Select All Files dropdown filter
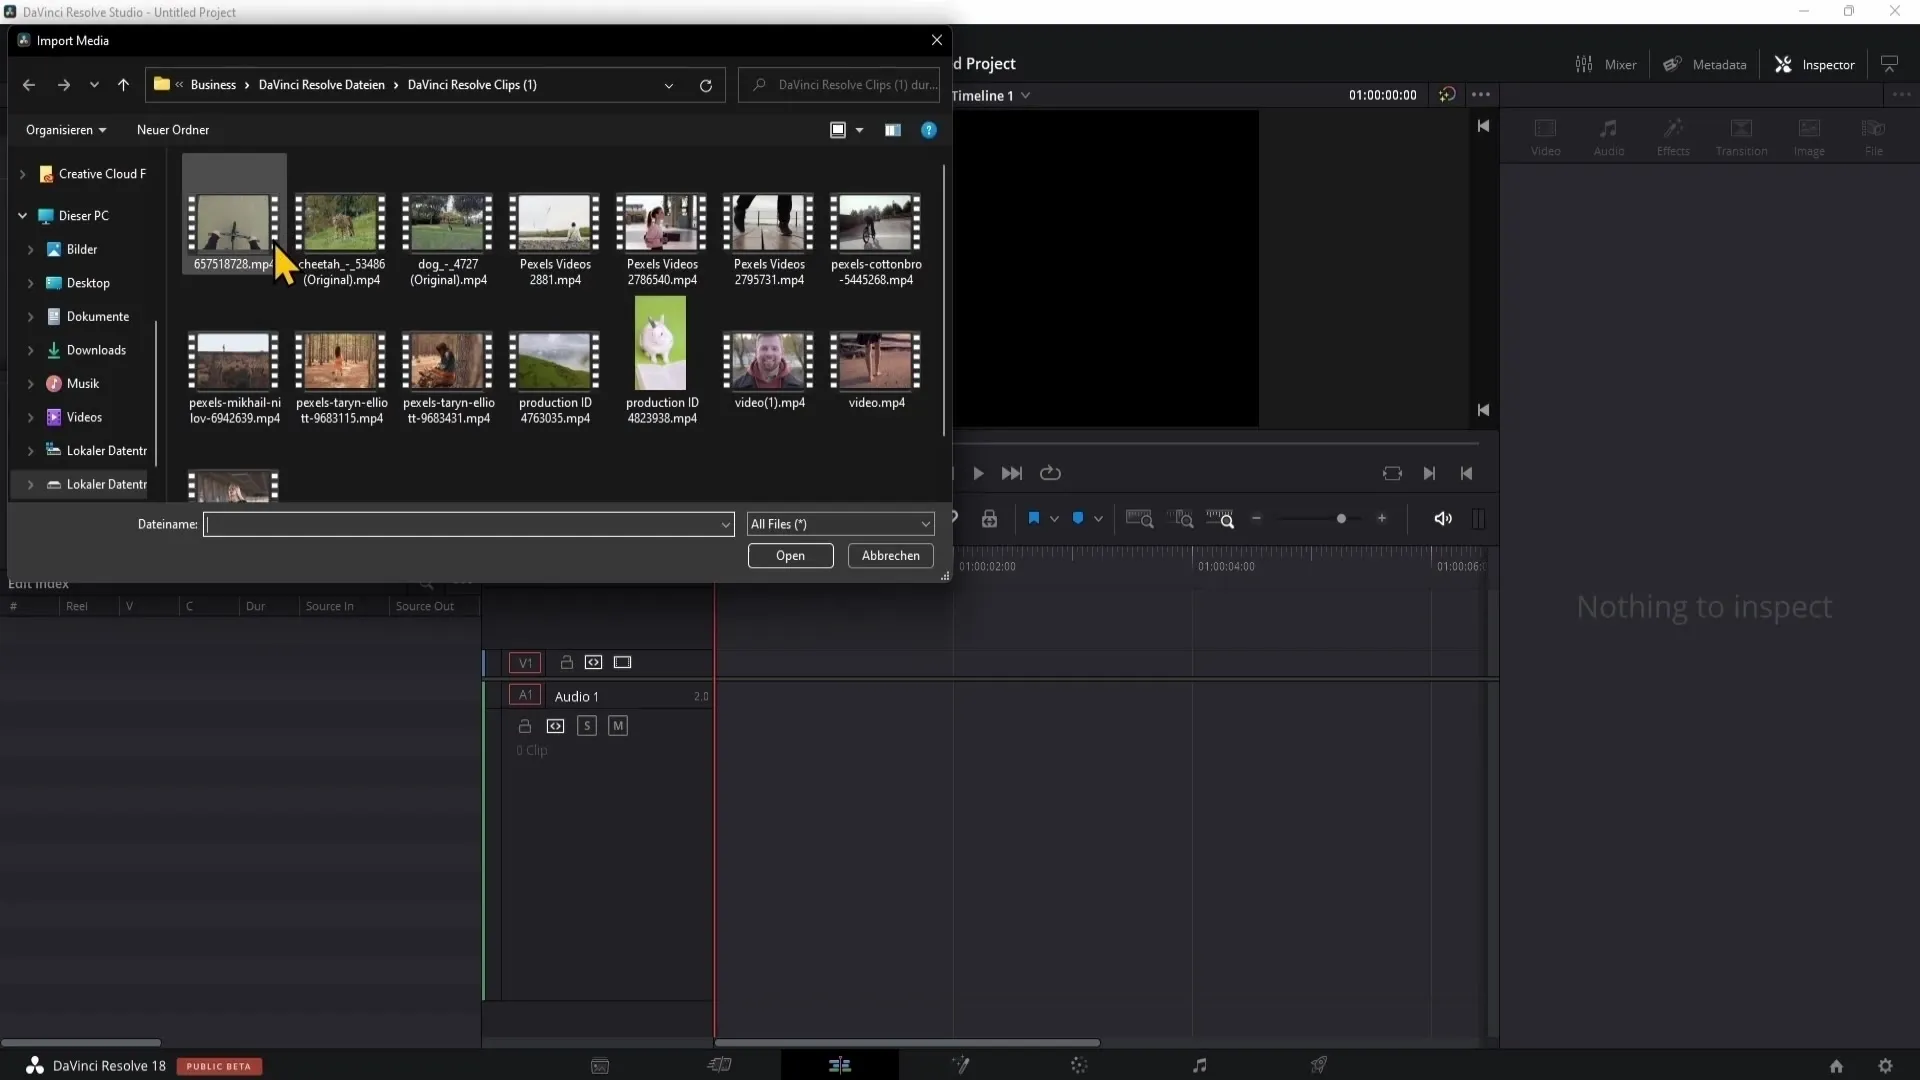1920x1080 pixels. pos(840,524)
